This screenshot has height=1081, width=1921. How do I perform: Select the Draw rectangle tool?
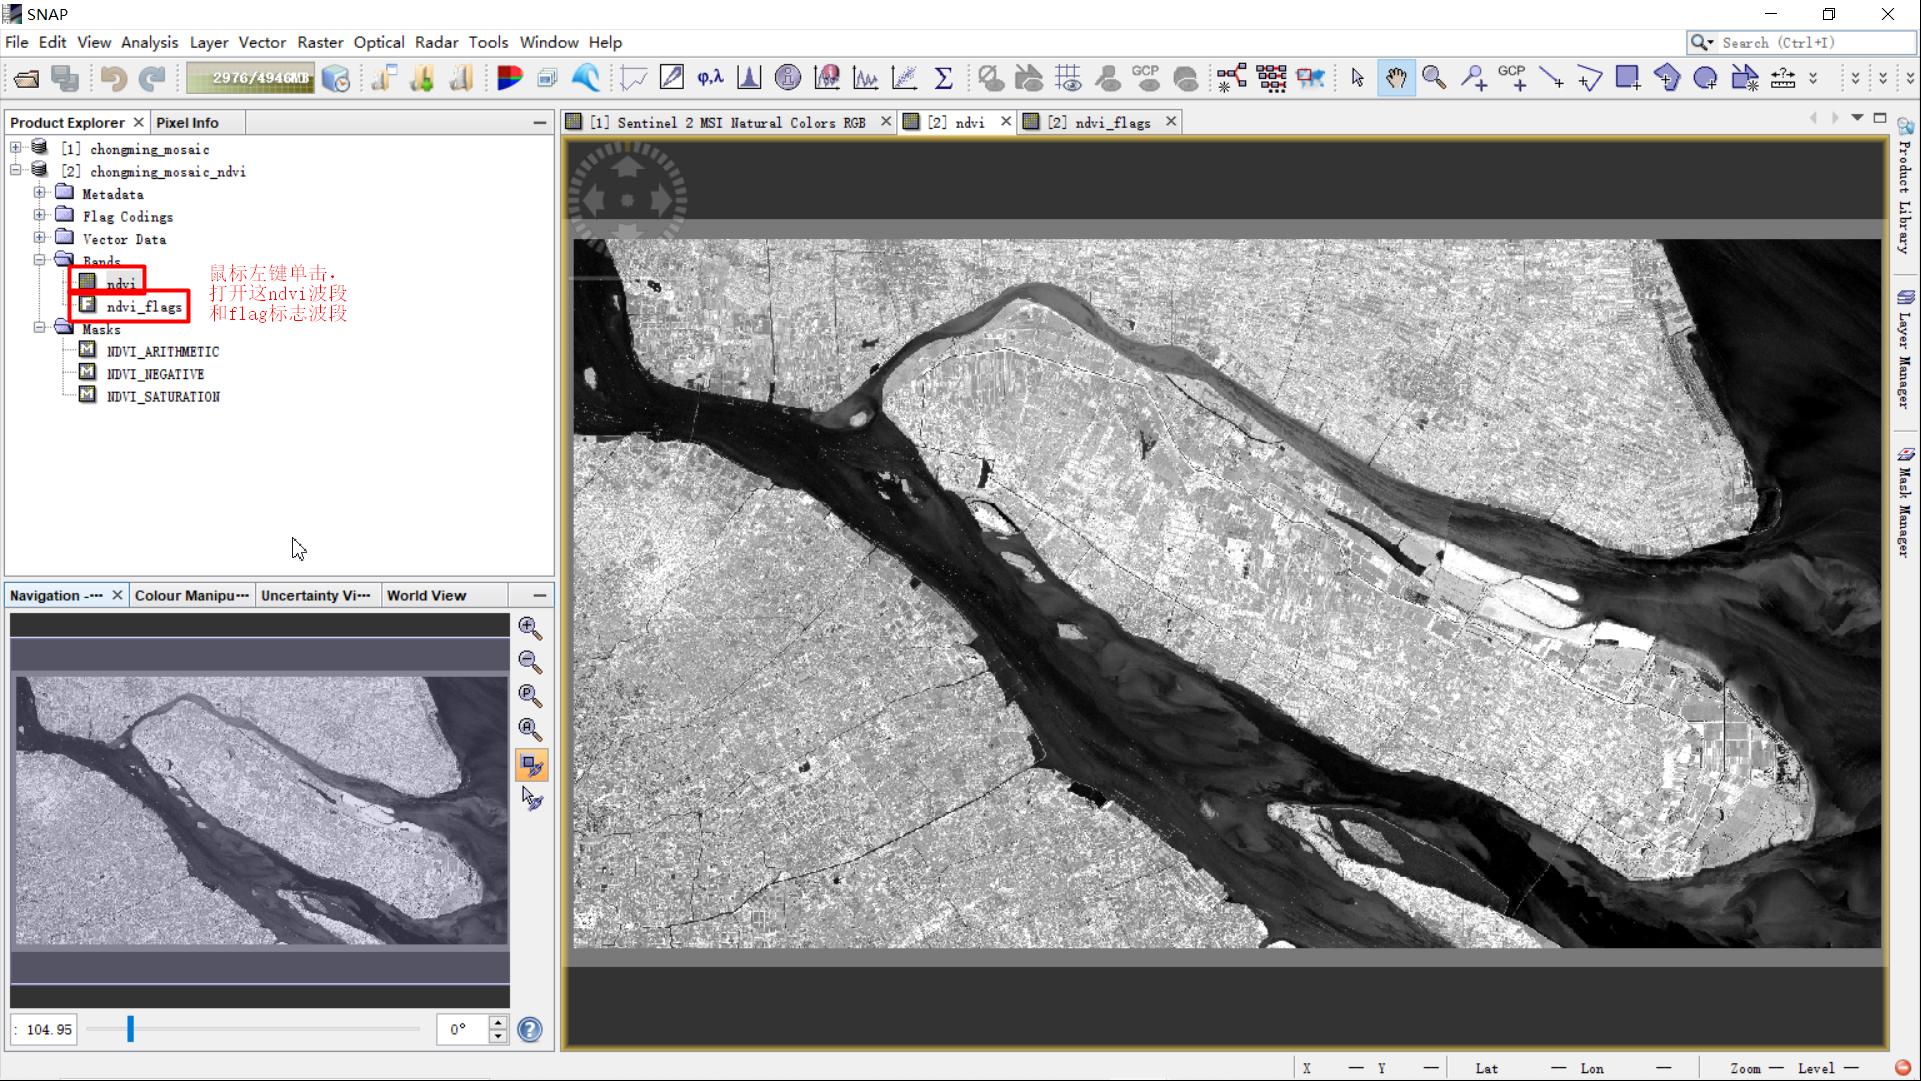click(x=1628, y=78)
